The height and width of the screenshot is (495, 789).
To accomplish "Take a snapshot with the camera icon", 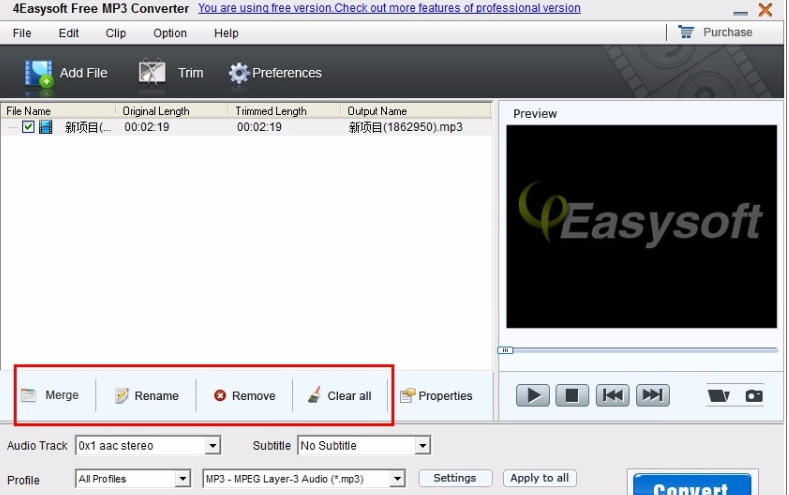I will (x=754, y=396).
